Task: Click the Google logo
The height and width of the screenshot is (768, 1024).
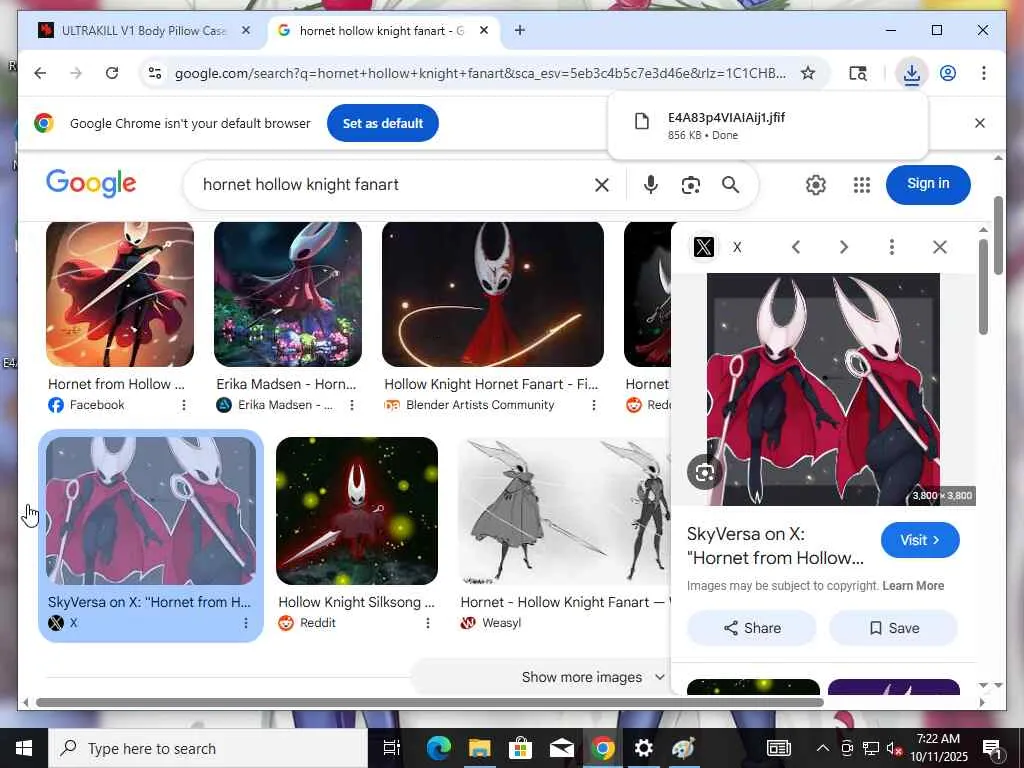Action: point(91,184)
